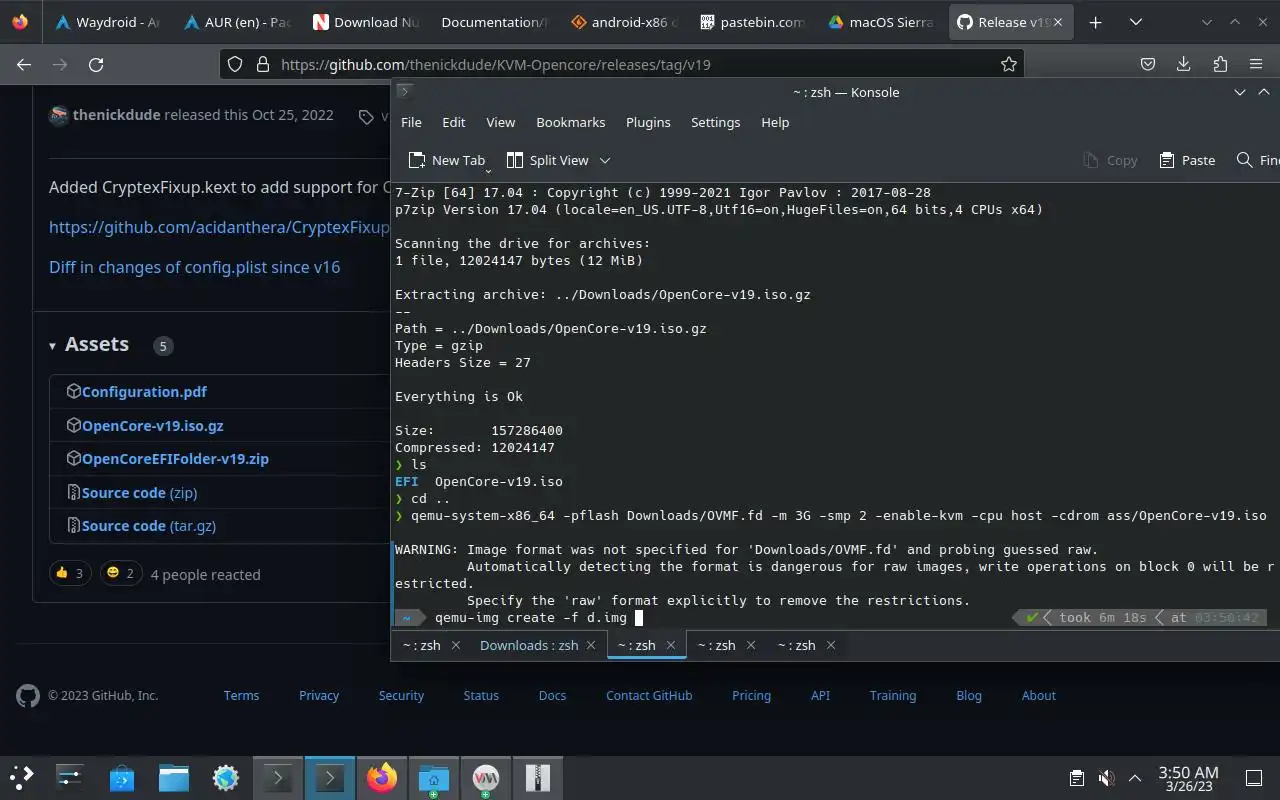Reload the GitHub release page

tap(96, 64)
